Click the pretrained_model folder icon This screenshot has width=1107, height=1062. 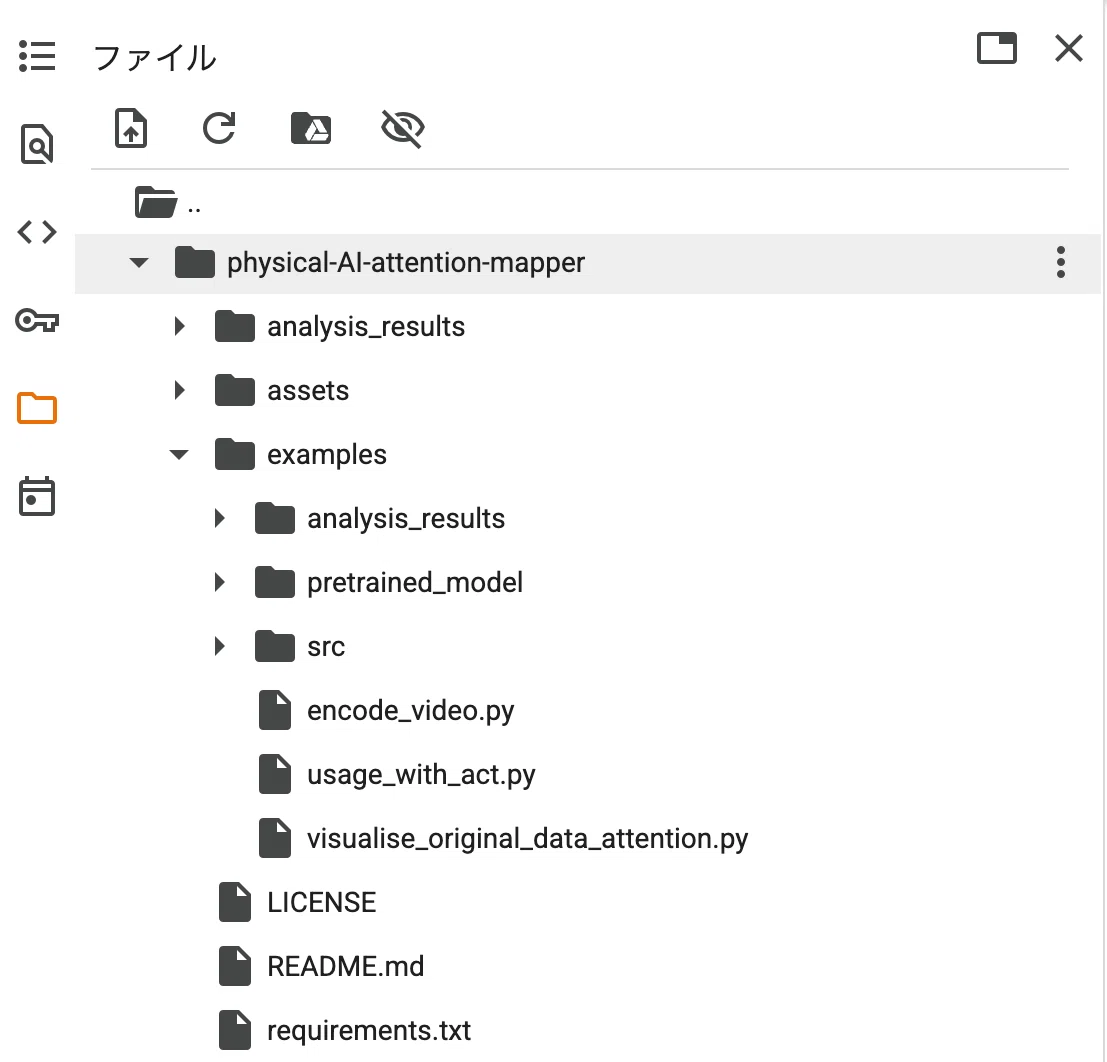click(275, 582)
